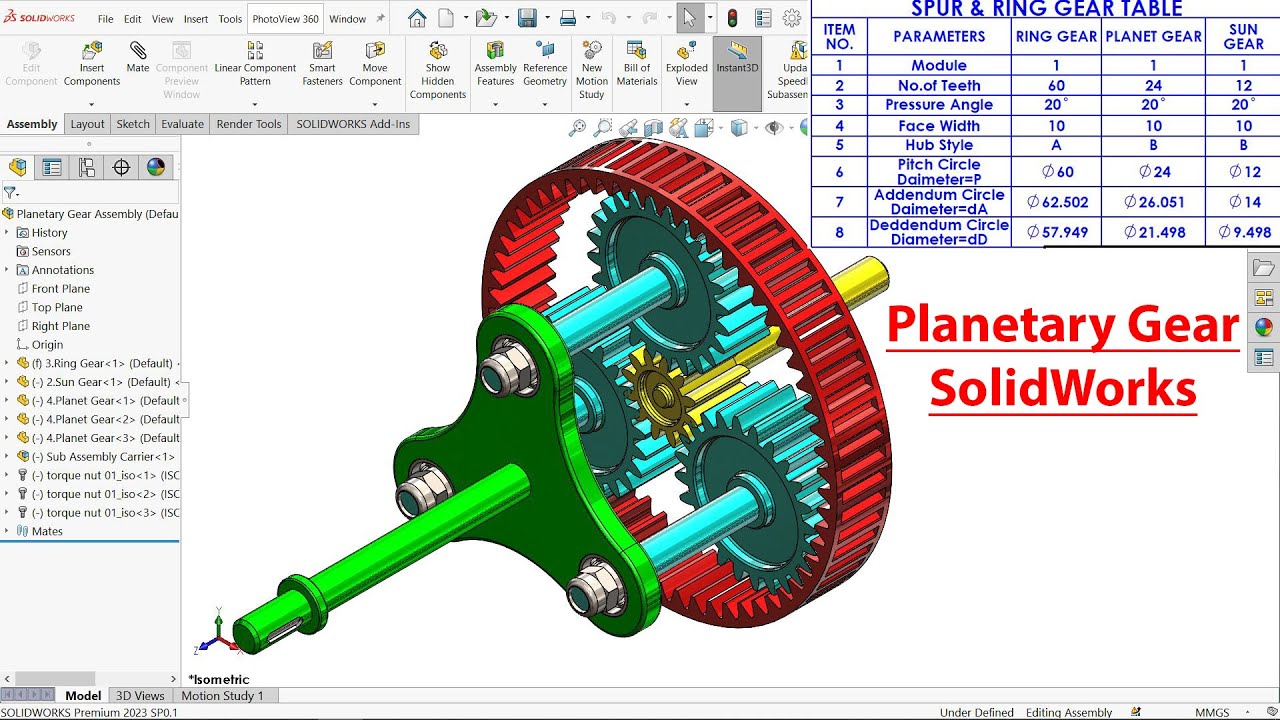
Task: Open the Insert menu
Action: [x=196, y=19]
